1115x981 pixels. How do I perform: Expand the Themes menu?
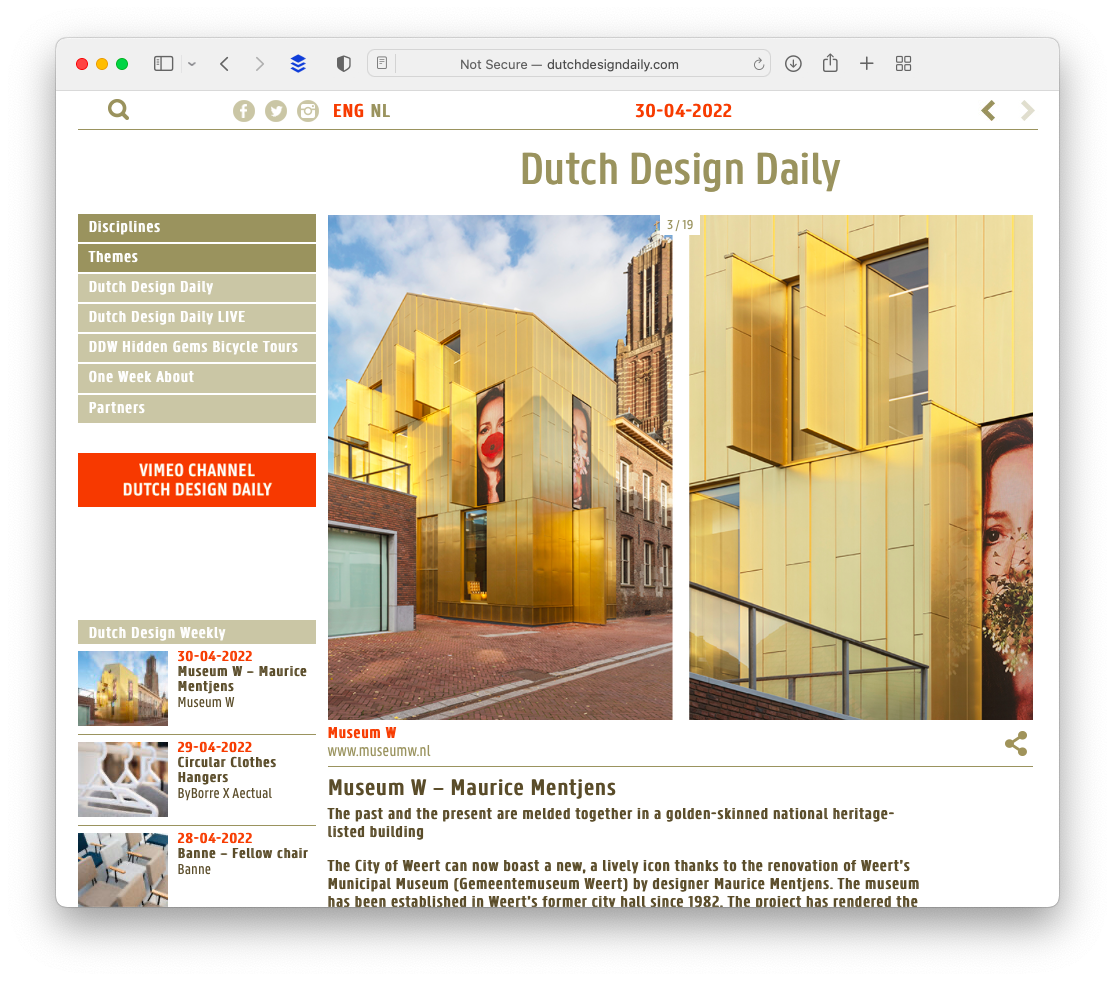[x=197, y=257]
